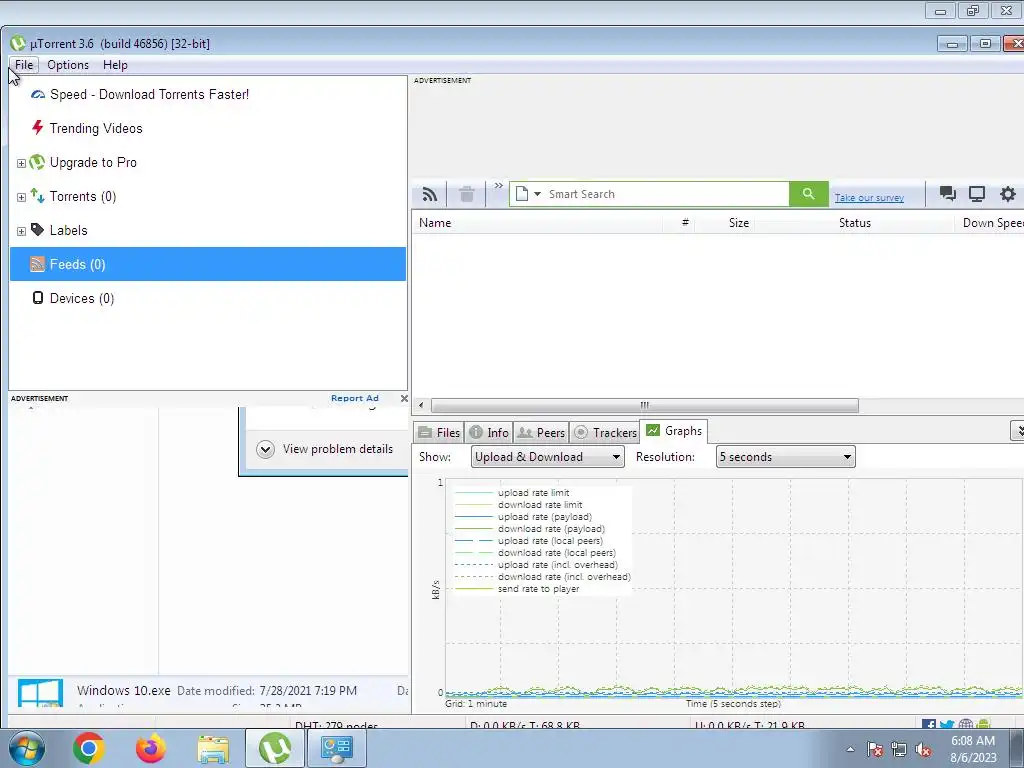This screenshot has height=768, width=1024.
Task: Sort by the Status column header
Action: pyautogui.click(x=855, y=223)
